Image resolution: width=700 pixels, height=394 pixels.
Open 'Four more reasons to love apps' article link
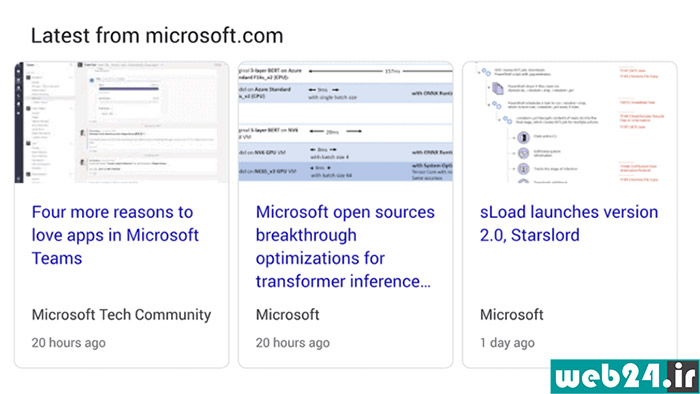pyautogui.click(x=115, y=235)
